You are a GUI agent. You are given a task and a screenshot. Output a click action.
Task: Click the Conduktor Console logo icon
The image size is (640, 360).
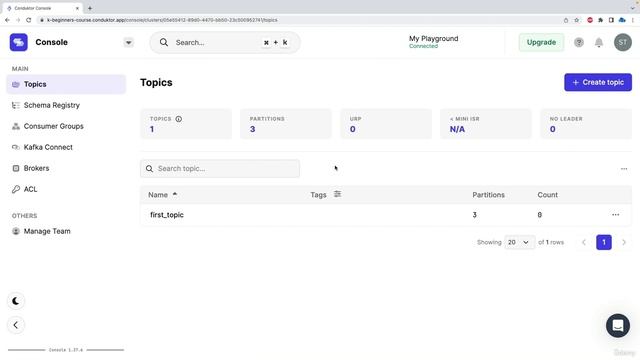click(x=18, y=42)
